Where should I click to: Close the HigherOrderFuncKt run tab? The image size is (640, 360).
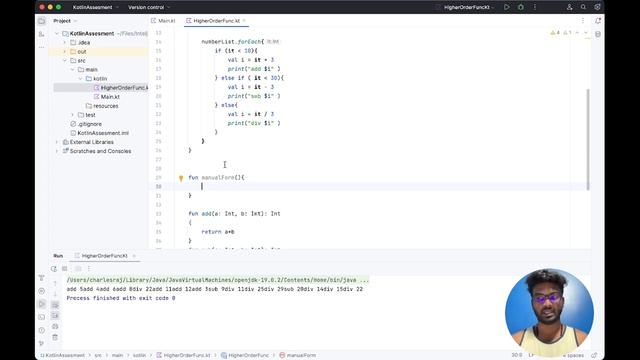pyautogui.click(x=133, y=256)
